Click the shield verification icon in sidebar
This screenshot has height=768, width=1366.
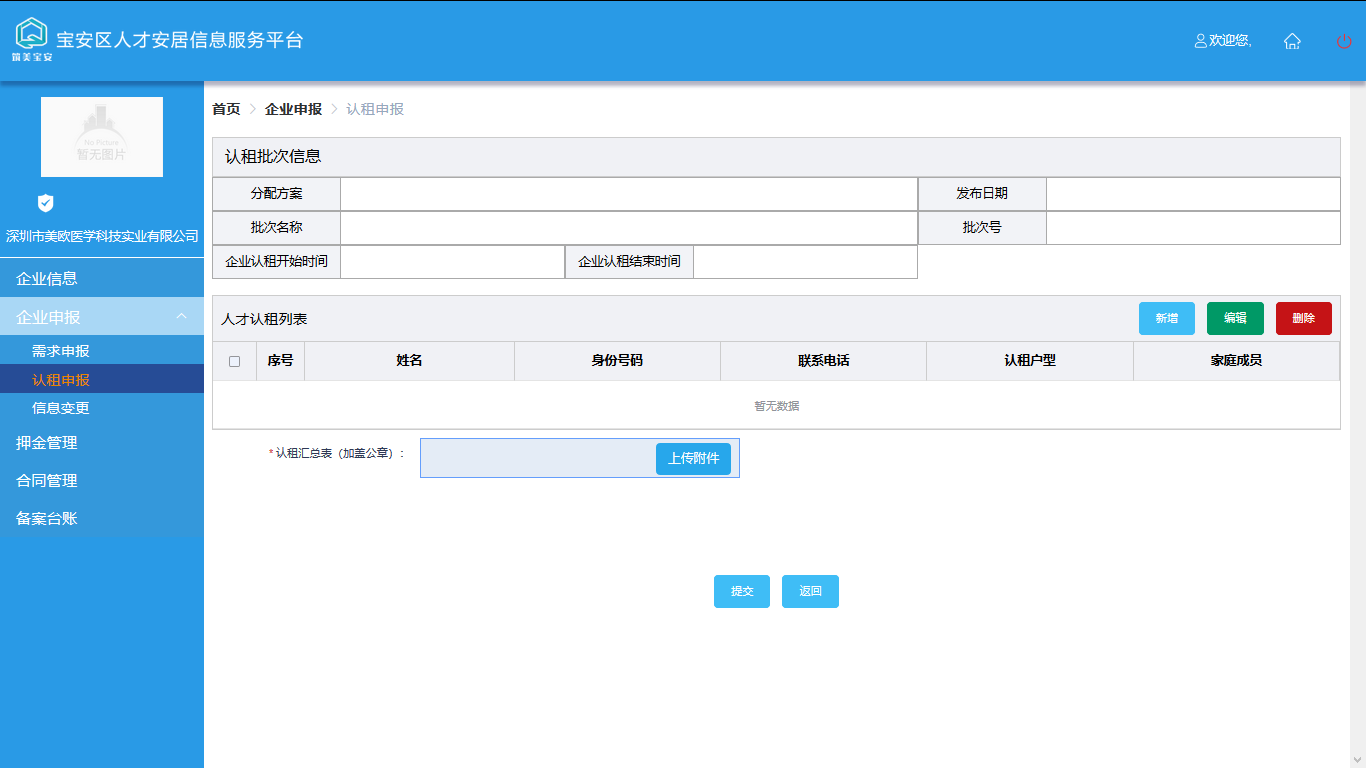[45, 203]
